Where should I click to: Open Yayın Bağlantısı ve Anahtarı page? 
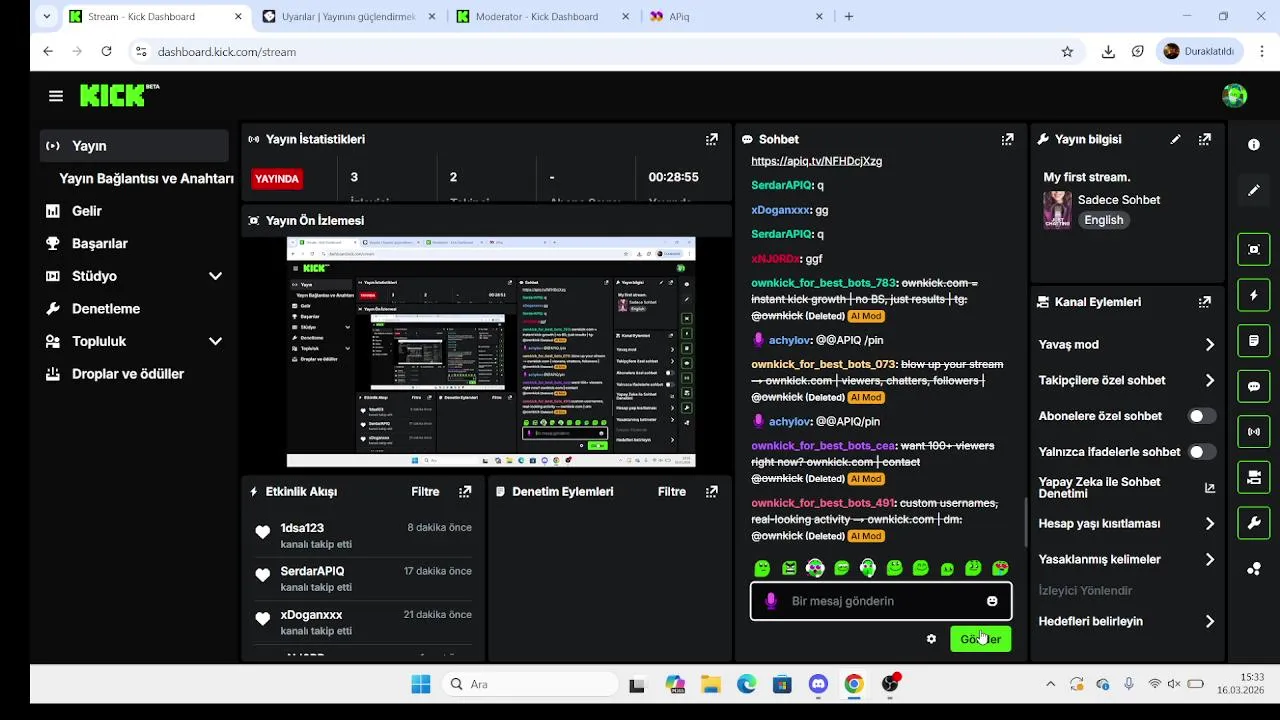(x=146, y=178)
